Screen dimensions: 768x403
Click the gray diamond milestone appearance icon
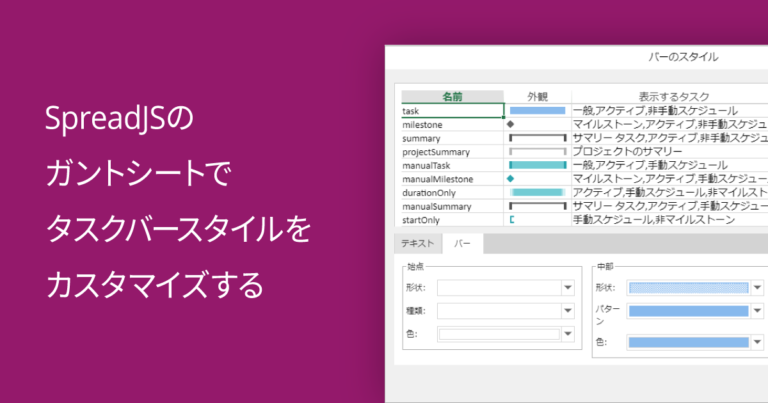510,124
